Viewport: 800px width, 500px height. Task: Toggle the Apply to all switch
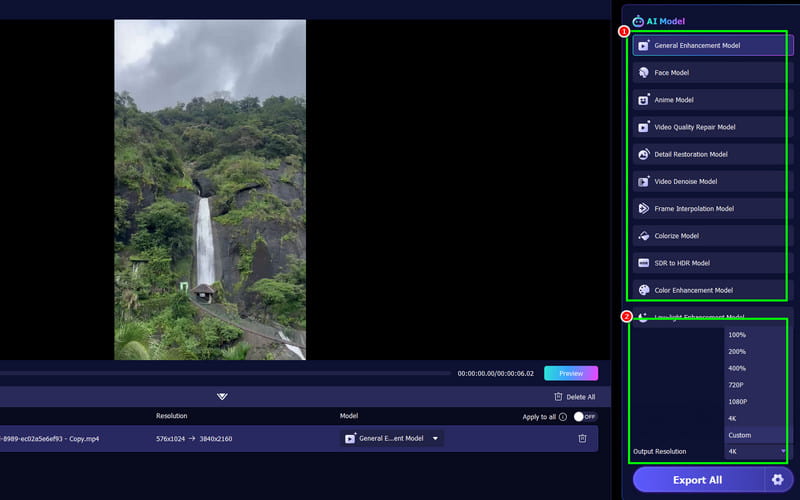(x=584, y=416)
